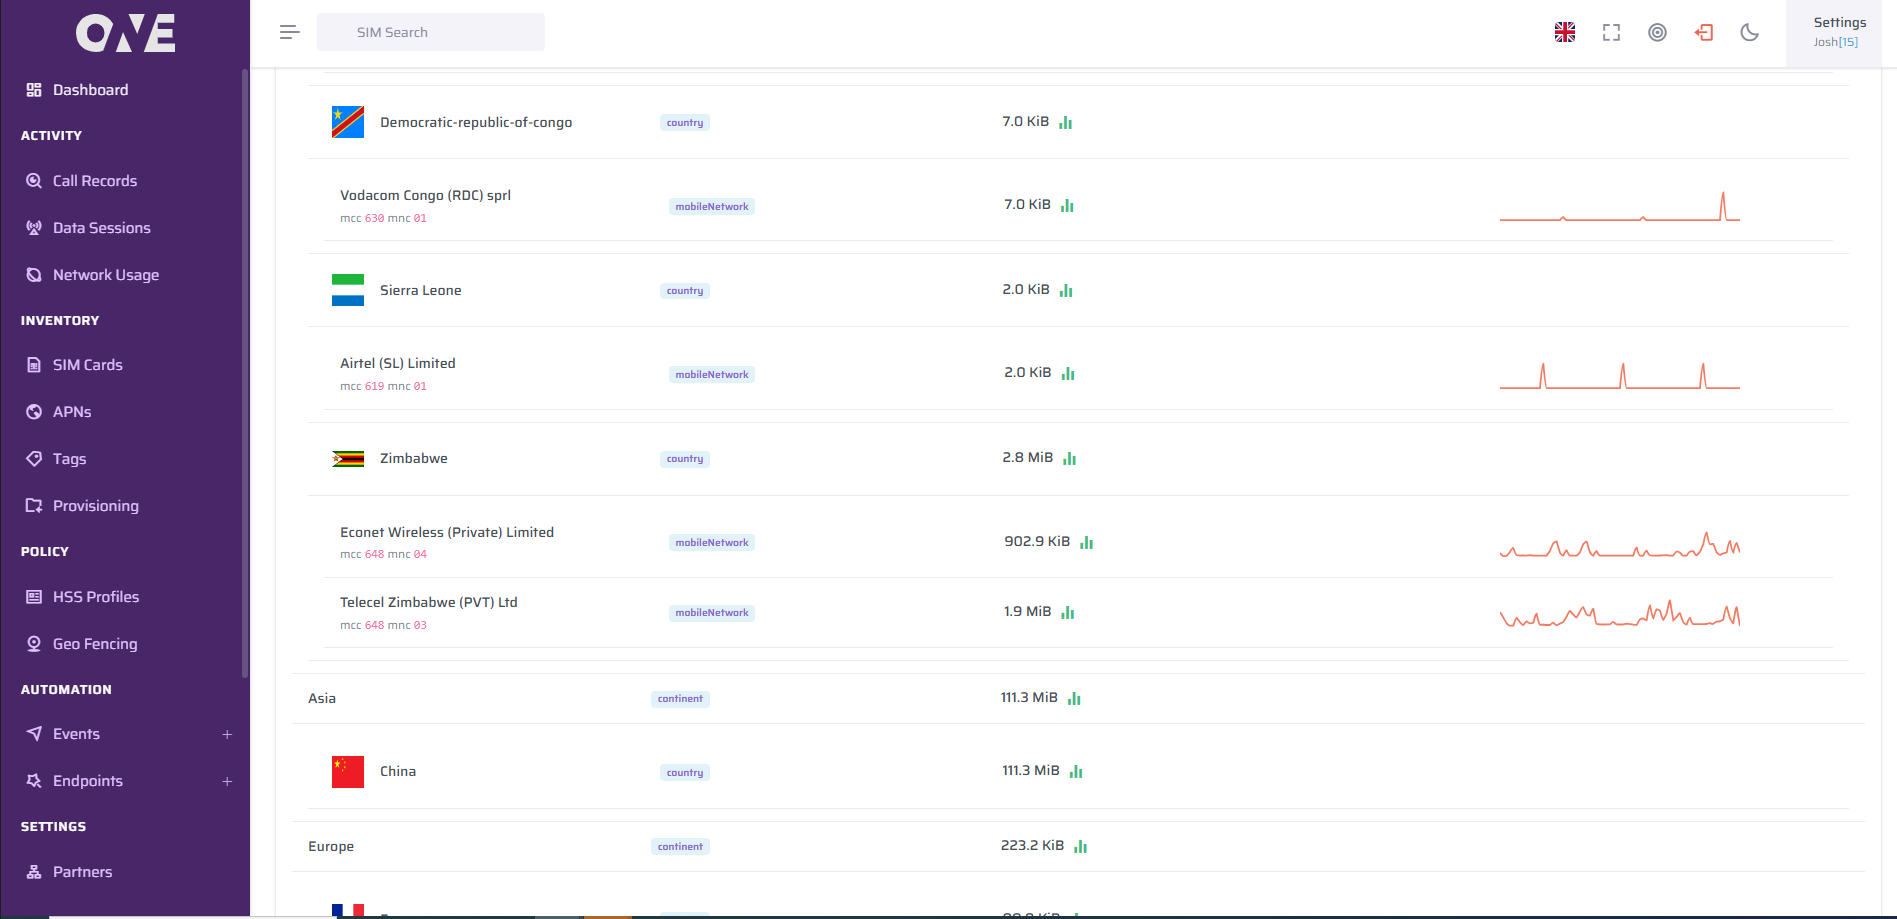Open chart icon for Asia 111.3 MiB
The height and width of the screenshot is (919, 1897).
pos(1074,698)
